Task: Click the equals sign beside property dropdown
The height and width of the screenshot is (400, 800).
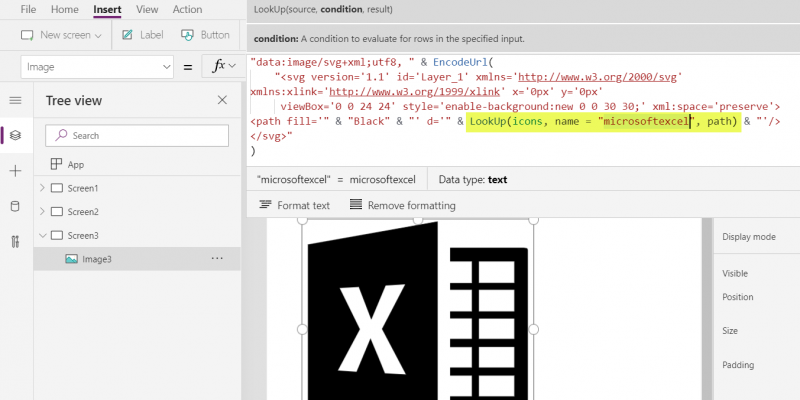Action: tap(188, 67)
